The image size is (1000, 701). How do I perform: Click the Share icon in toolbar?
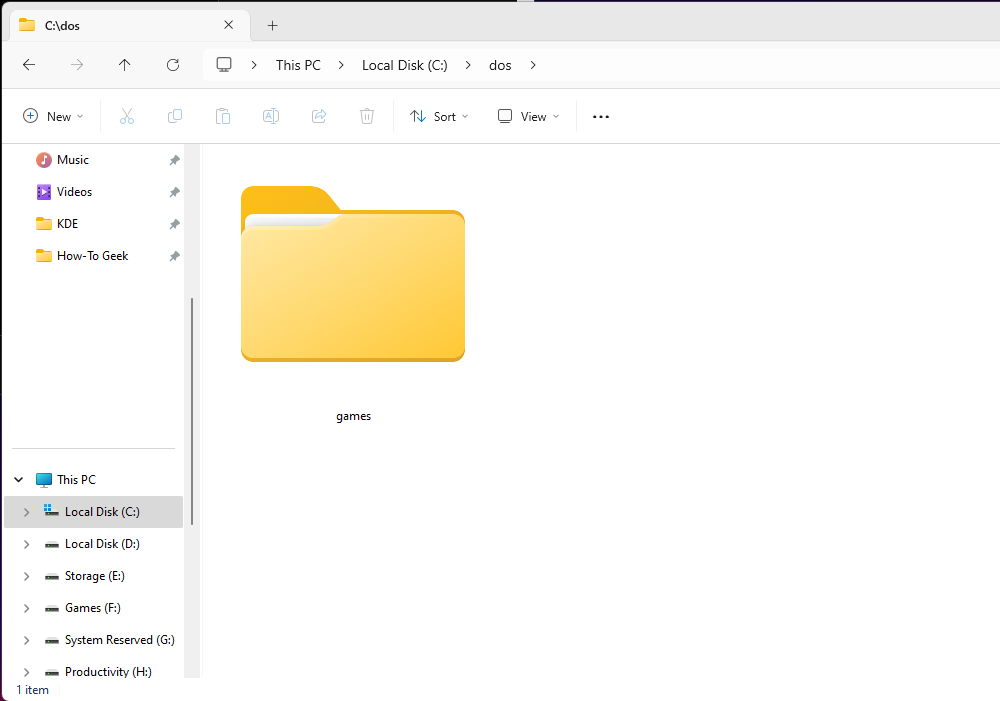tap(319, 116)
